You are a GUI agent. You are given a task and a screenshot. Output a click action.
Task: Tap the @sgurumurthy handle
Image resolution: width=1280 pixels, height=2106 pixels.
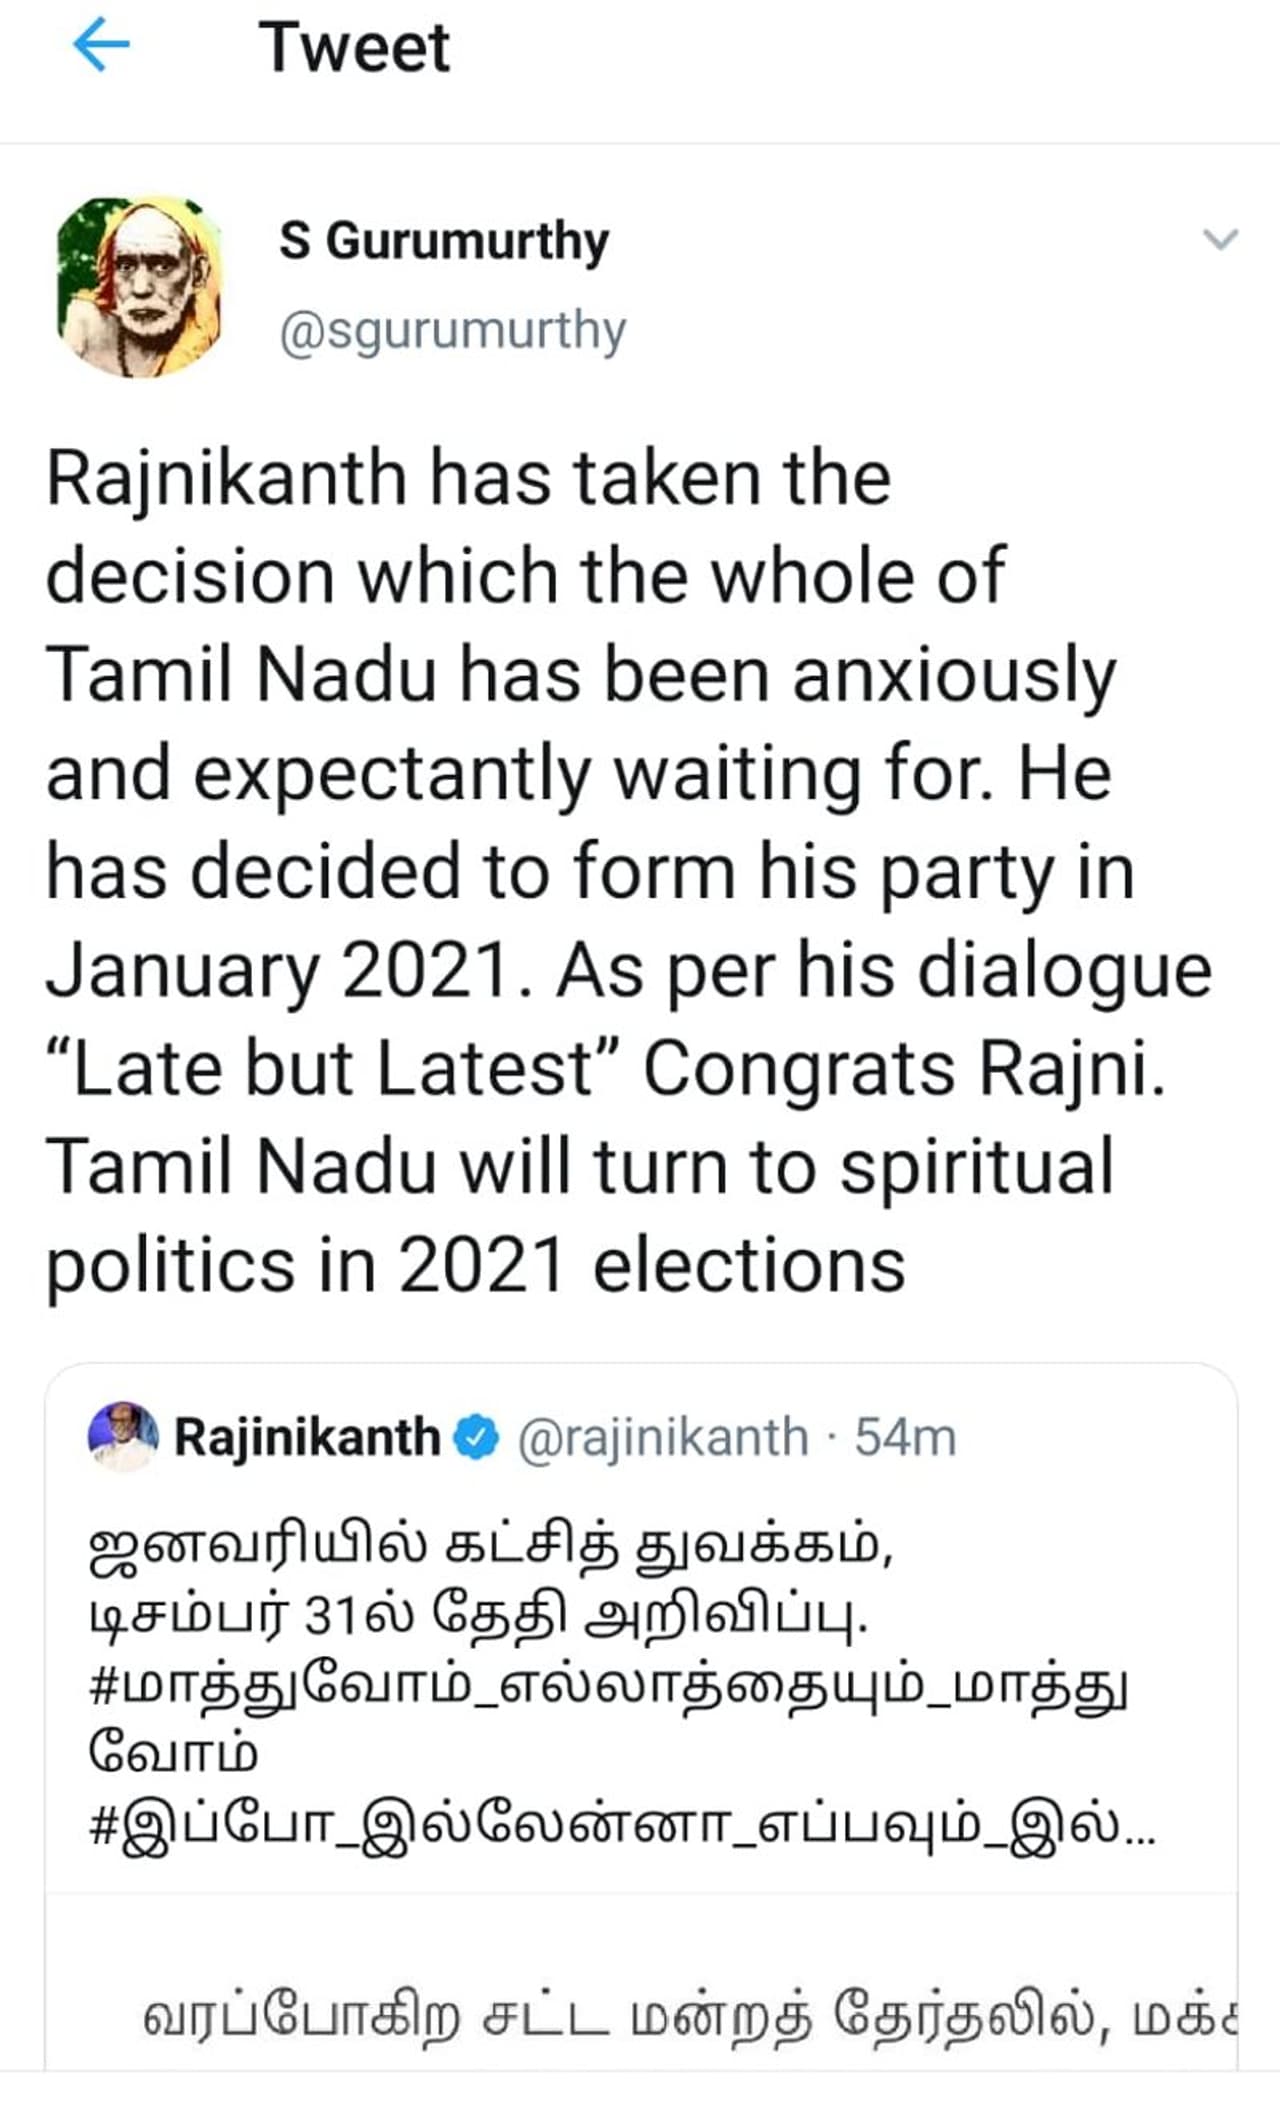pos(452,331)
